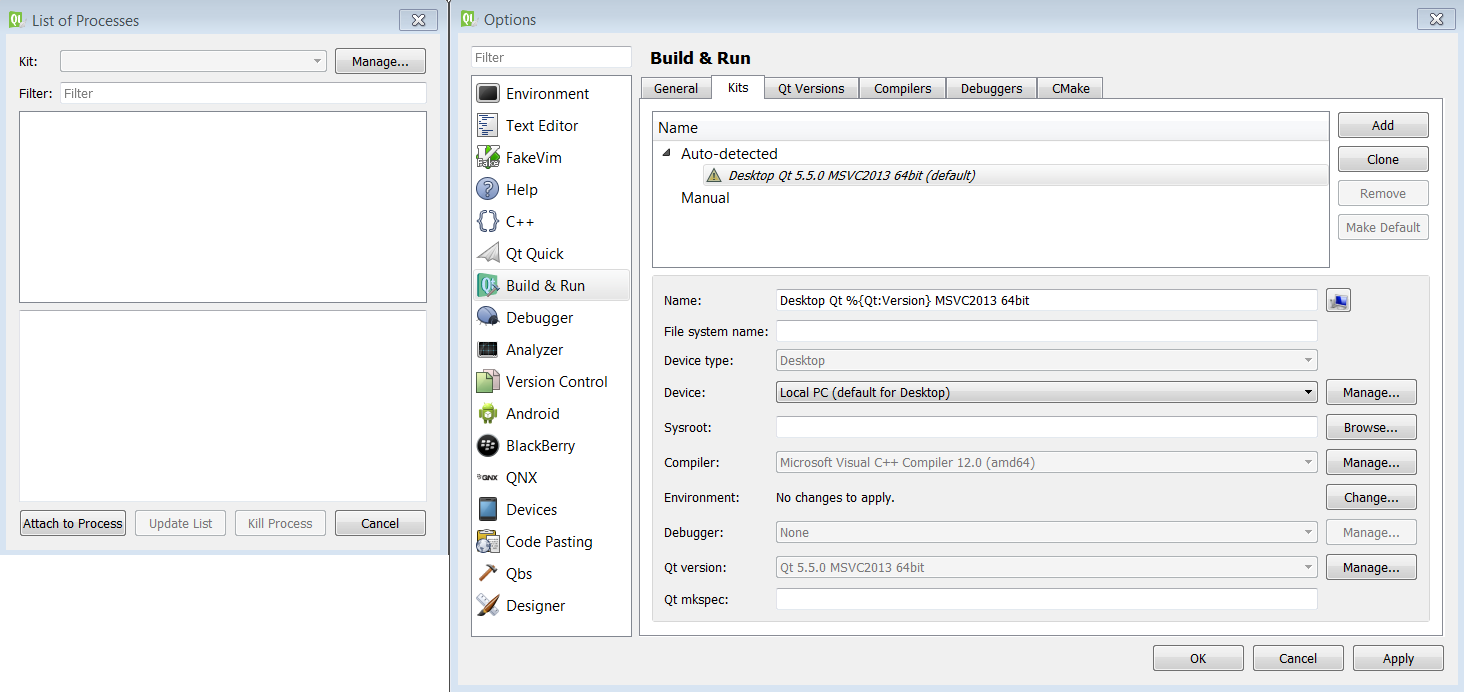Image resolution: width=1464 pixels, height=692 pixels.
Task: Open the Debugger options category
Action: (x=539, y=318)
